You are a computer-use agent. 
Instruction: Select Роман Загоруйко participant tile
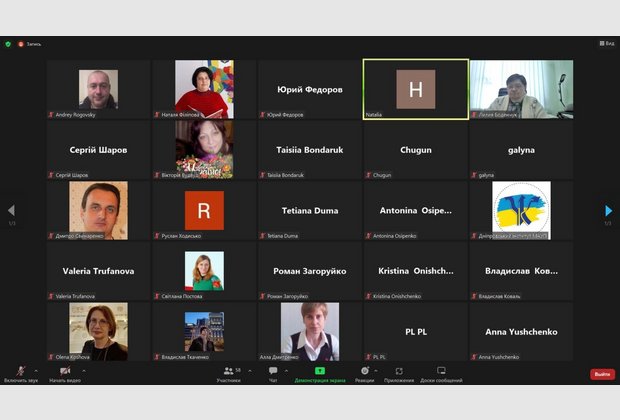point(310,271)
